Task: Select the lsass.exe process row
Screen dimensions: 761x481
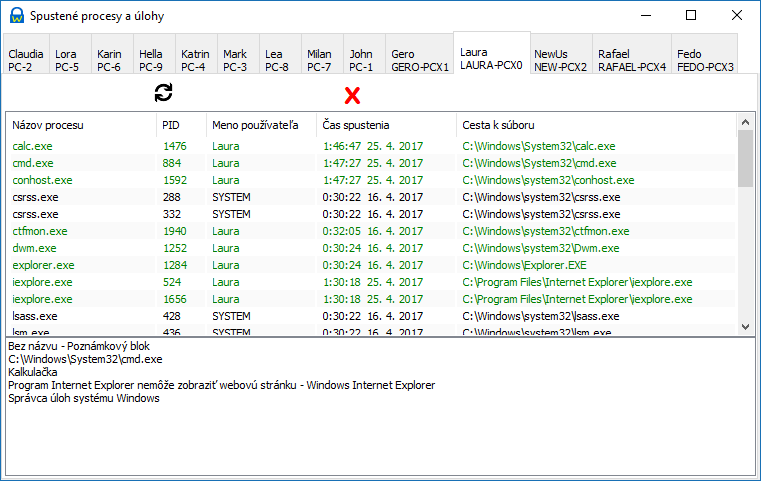Action: (x=371, y=316)
